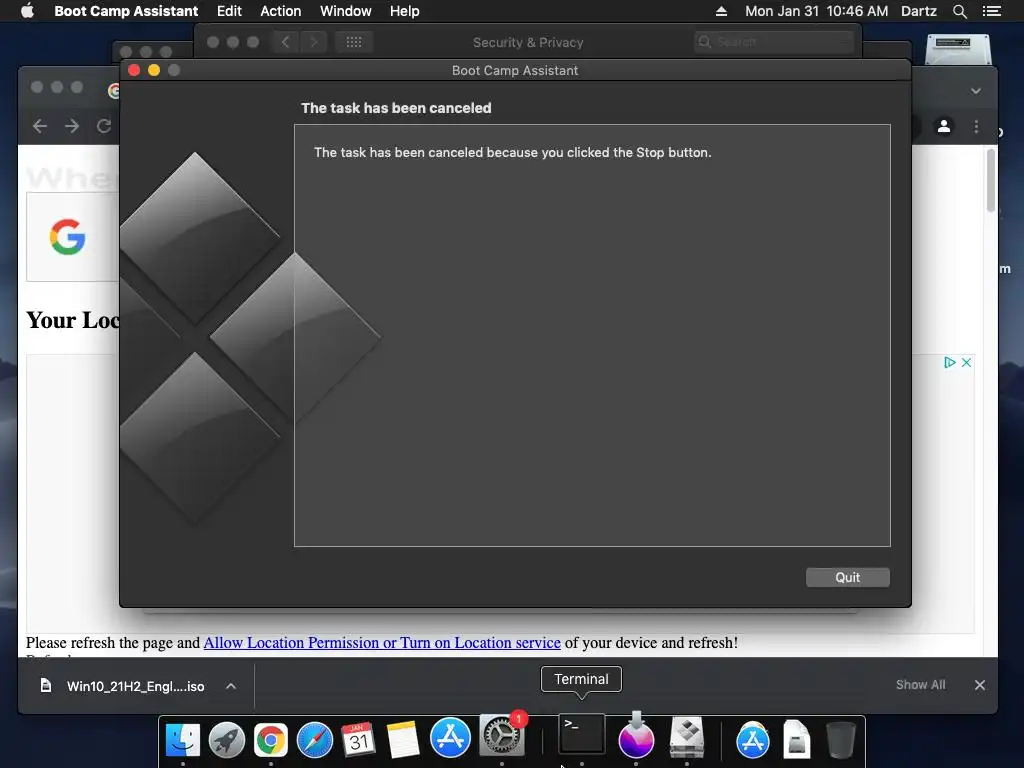Open the Boot Camp Assistant app menu

click(126, 11)
